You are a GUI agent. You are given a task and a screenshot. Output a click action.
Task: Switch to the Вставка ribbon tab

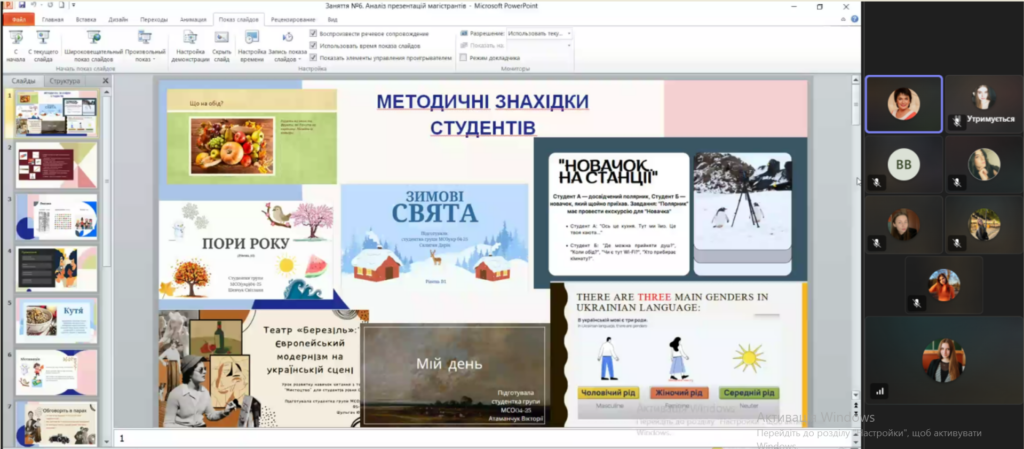pyautogui.click(x=86, y=20)
